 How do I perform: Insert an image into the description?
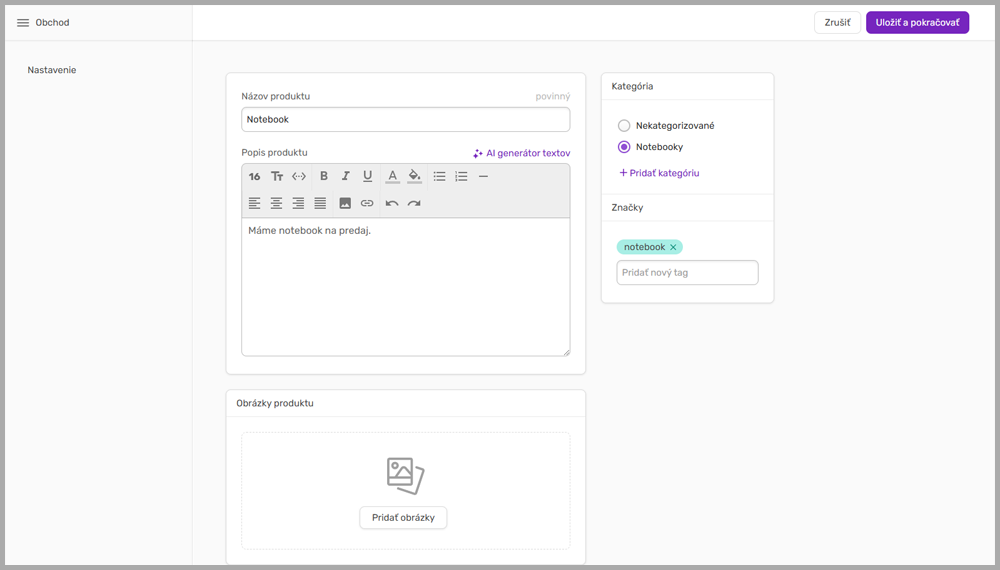[x=345, y=203]
